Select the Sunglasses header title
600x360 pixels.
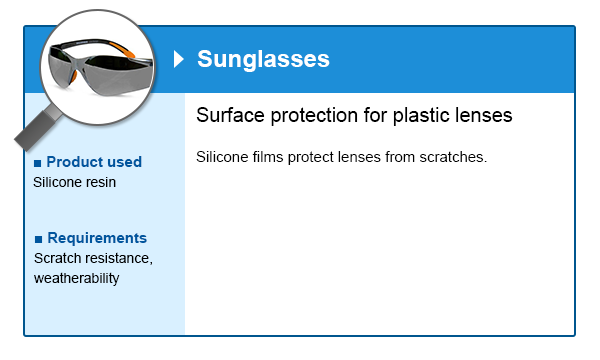[263, 59]
